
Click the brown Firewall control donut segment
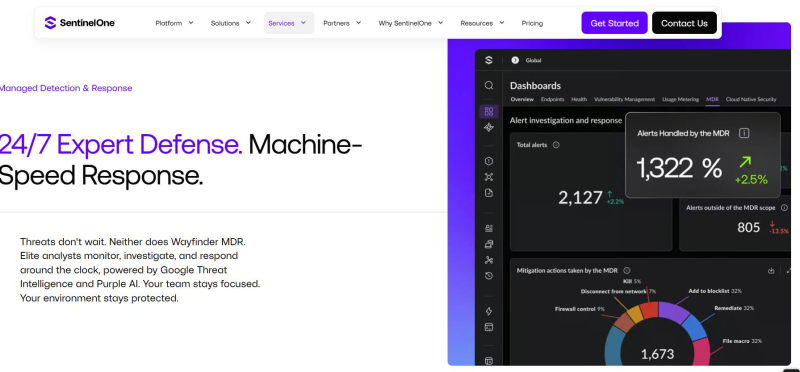coord(623,324)
